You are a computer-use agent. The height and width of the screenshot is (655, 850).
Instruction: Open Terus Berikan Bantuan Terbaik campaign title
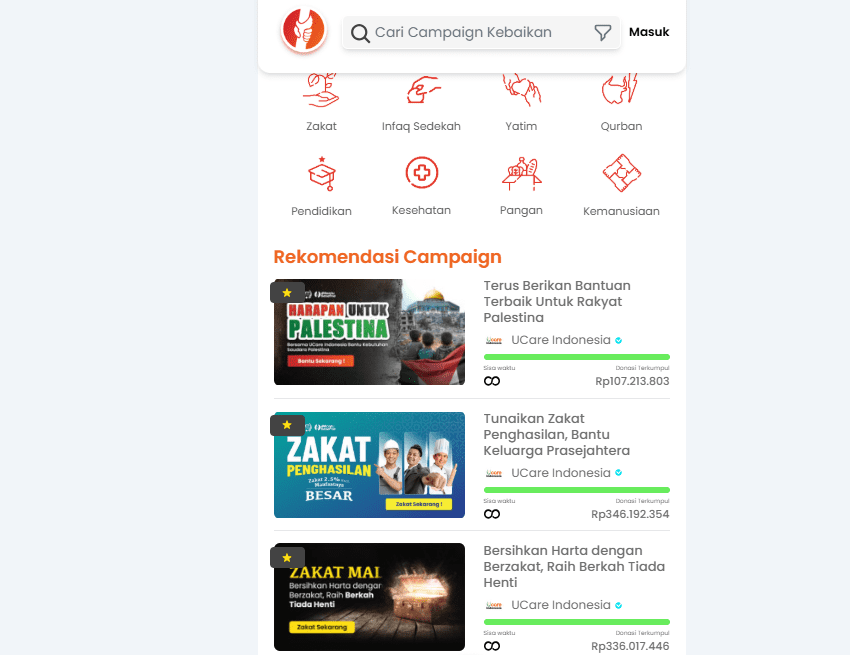[x=557, y=301]
